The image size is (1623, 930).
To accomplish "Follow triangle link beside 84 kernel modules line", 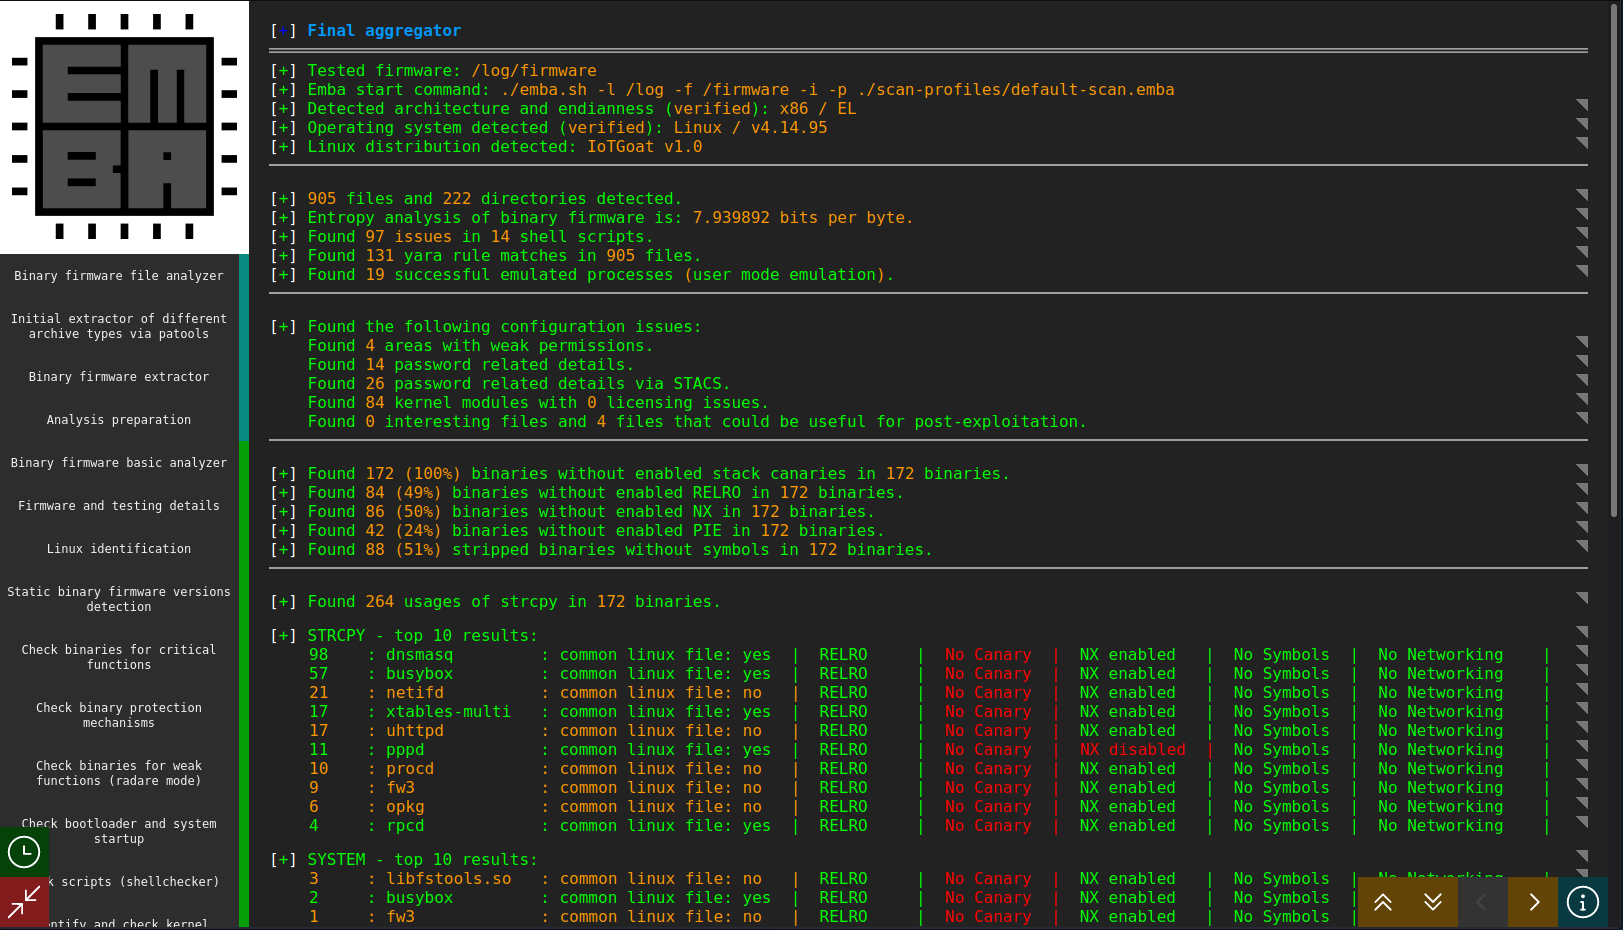I will pyautogui.click(x=1582, y=399).
